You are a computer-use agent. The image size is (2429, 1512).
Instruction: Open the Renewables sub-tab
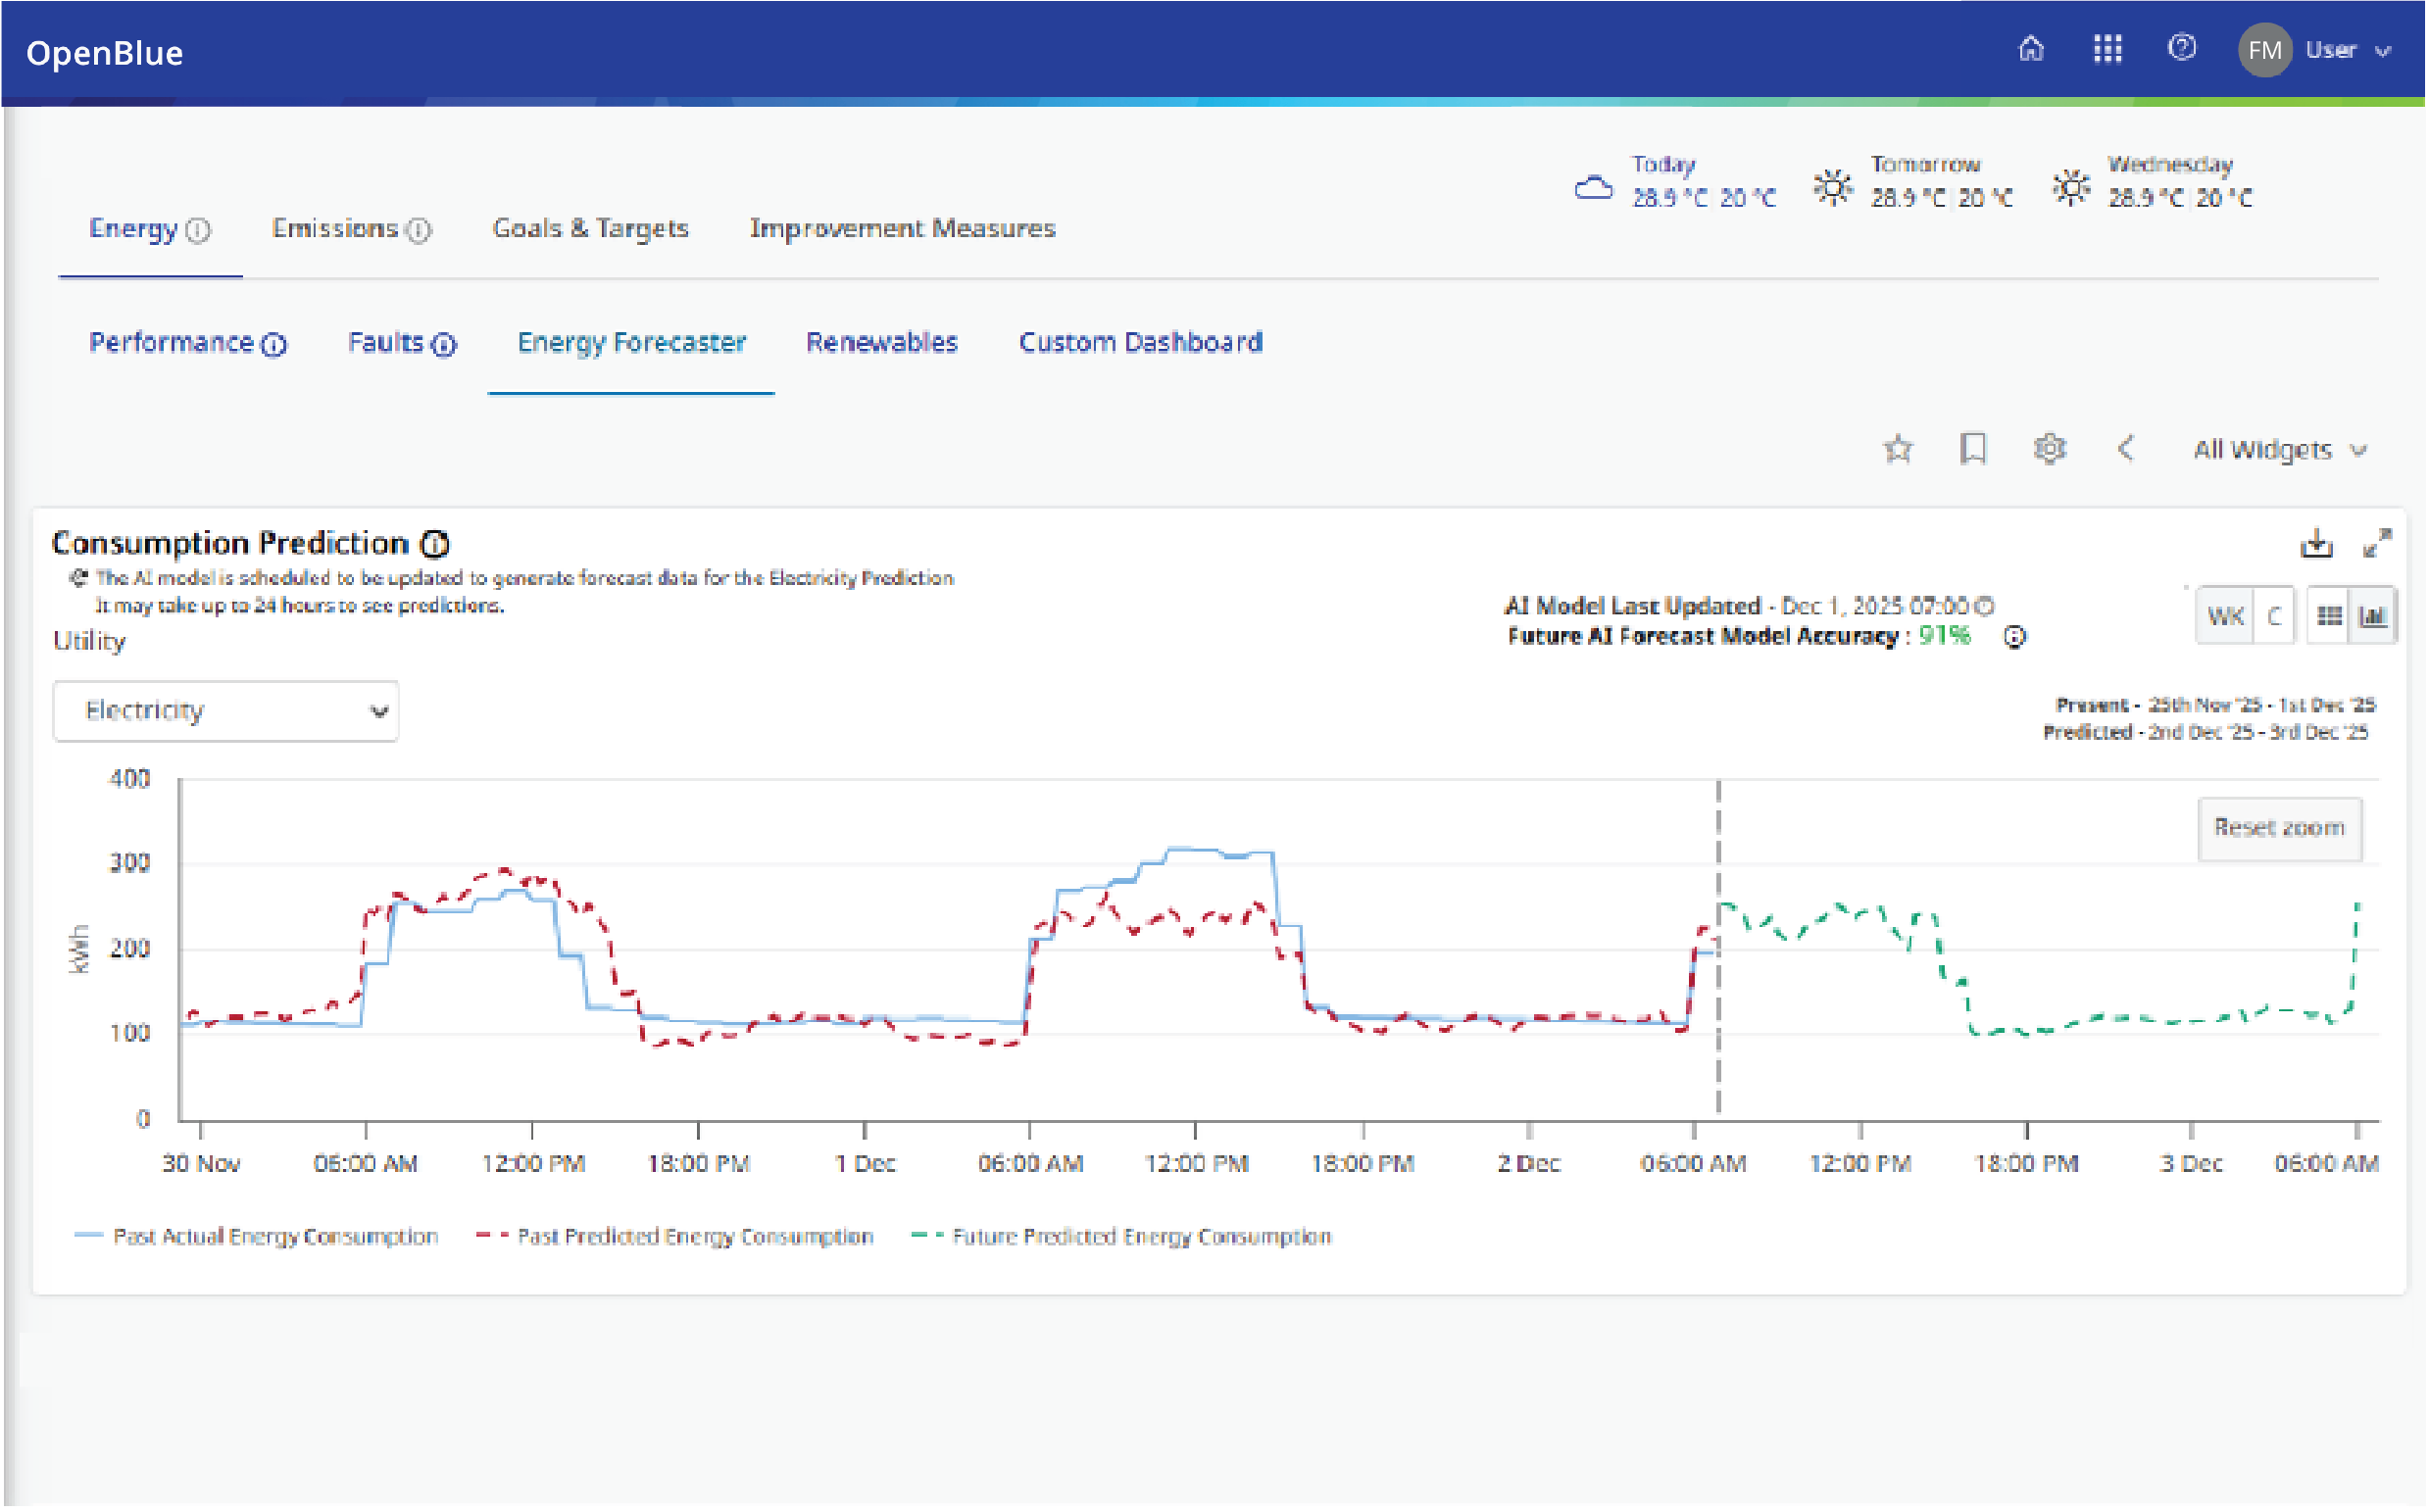pyautogui.click(x=882, y=343)
